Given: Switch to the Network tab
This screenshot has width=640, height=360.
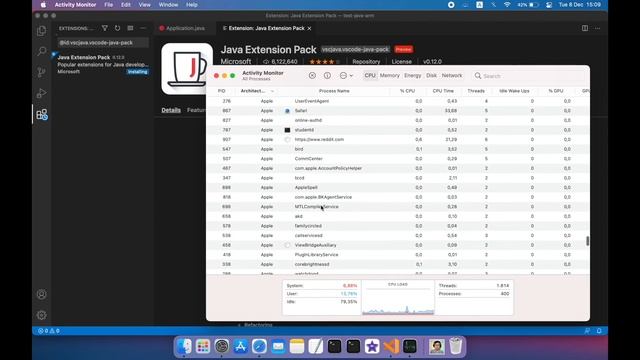Looking at the screenshot, I should (x=452, y=76).
